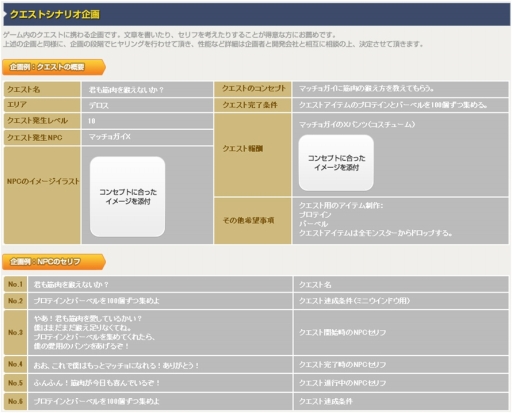The image size is (512, 413).
Task: Click the クエスト達成条件 cell in row No.6
Action: click(400, 401)
